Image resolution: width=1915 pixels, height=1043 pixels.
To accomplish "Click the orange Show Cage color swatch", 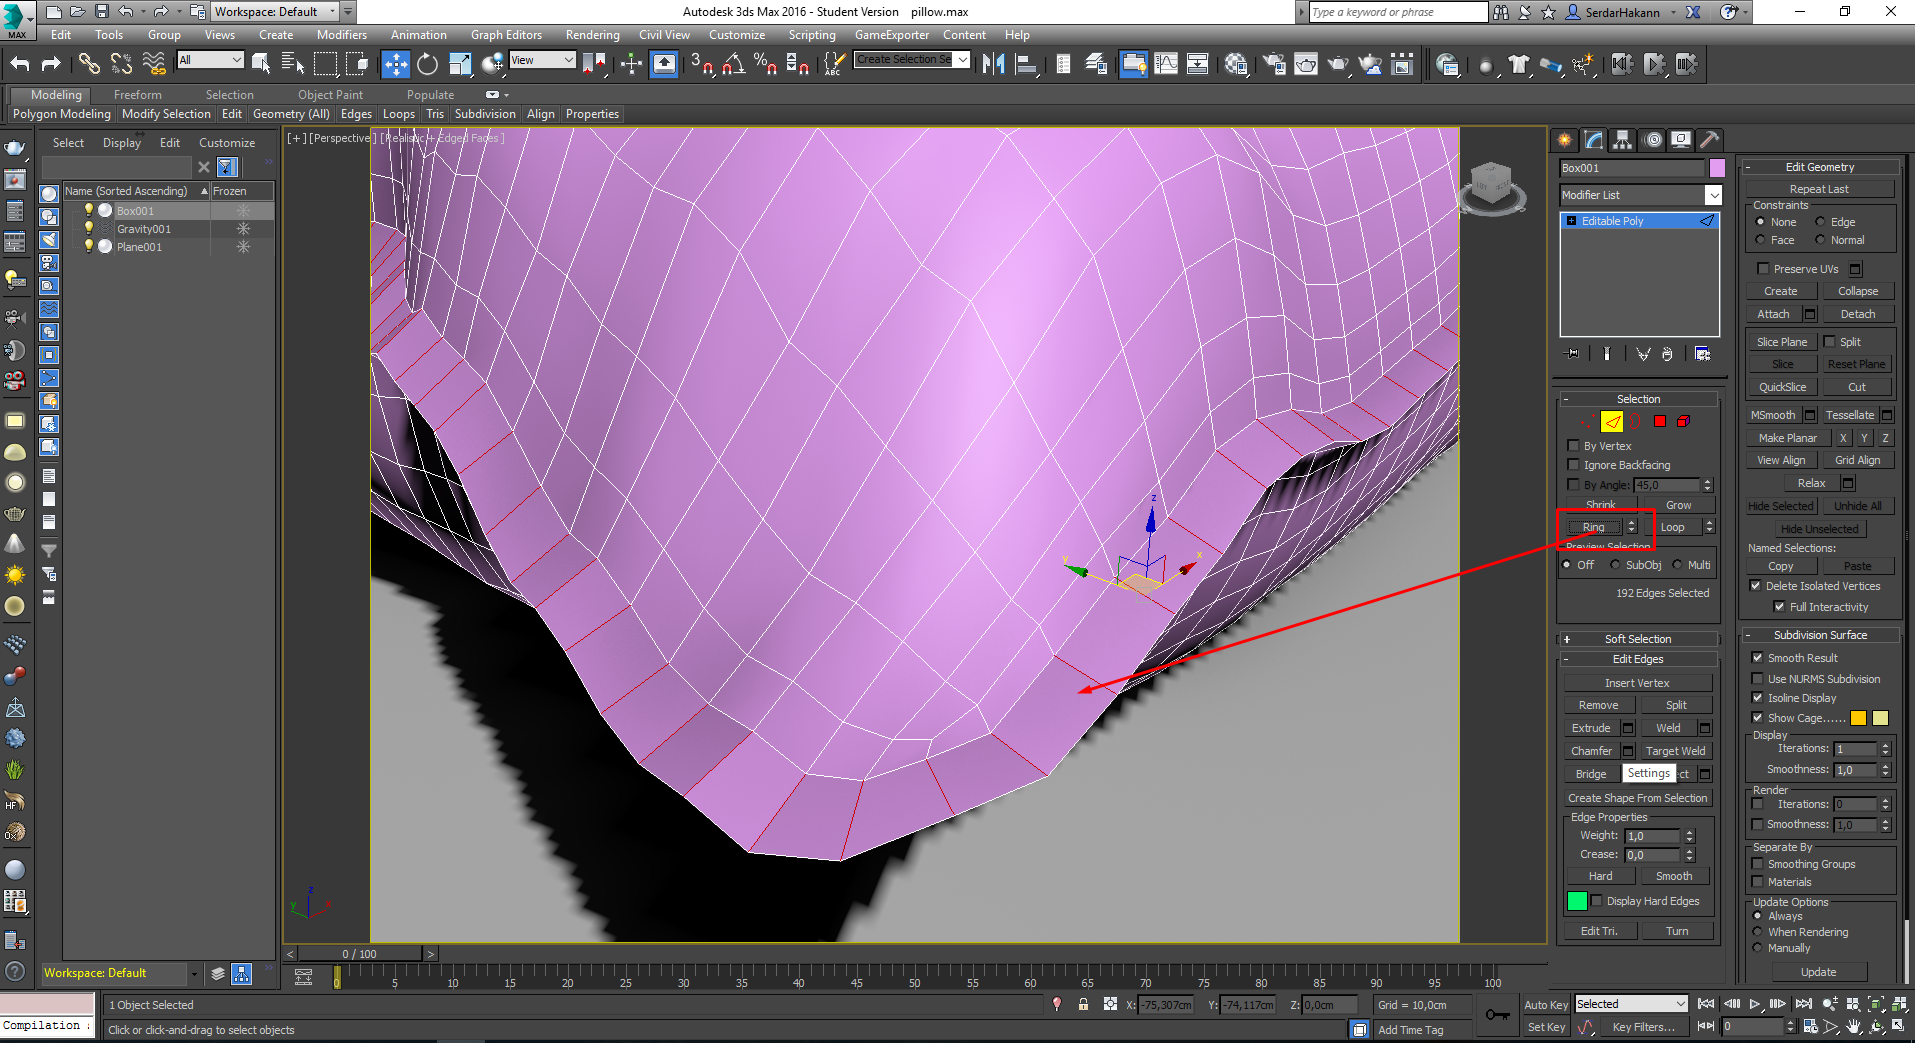I will pos(1858,718).
